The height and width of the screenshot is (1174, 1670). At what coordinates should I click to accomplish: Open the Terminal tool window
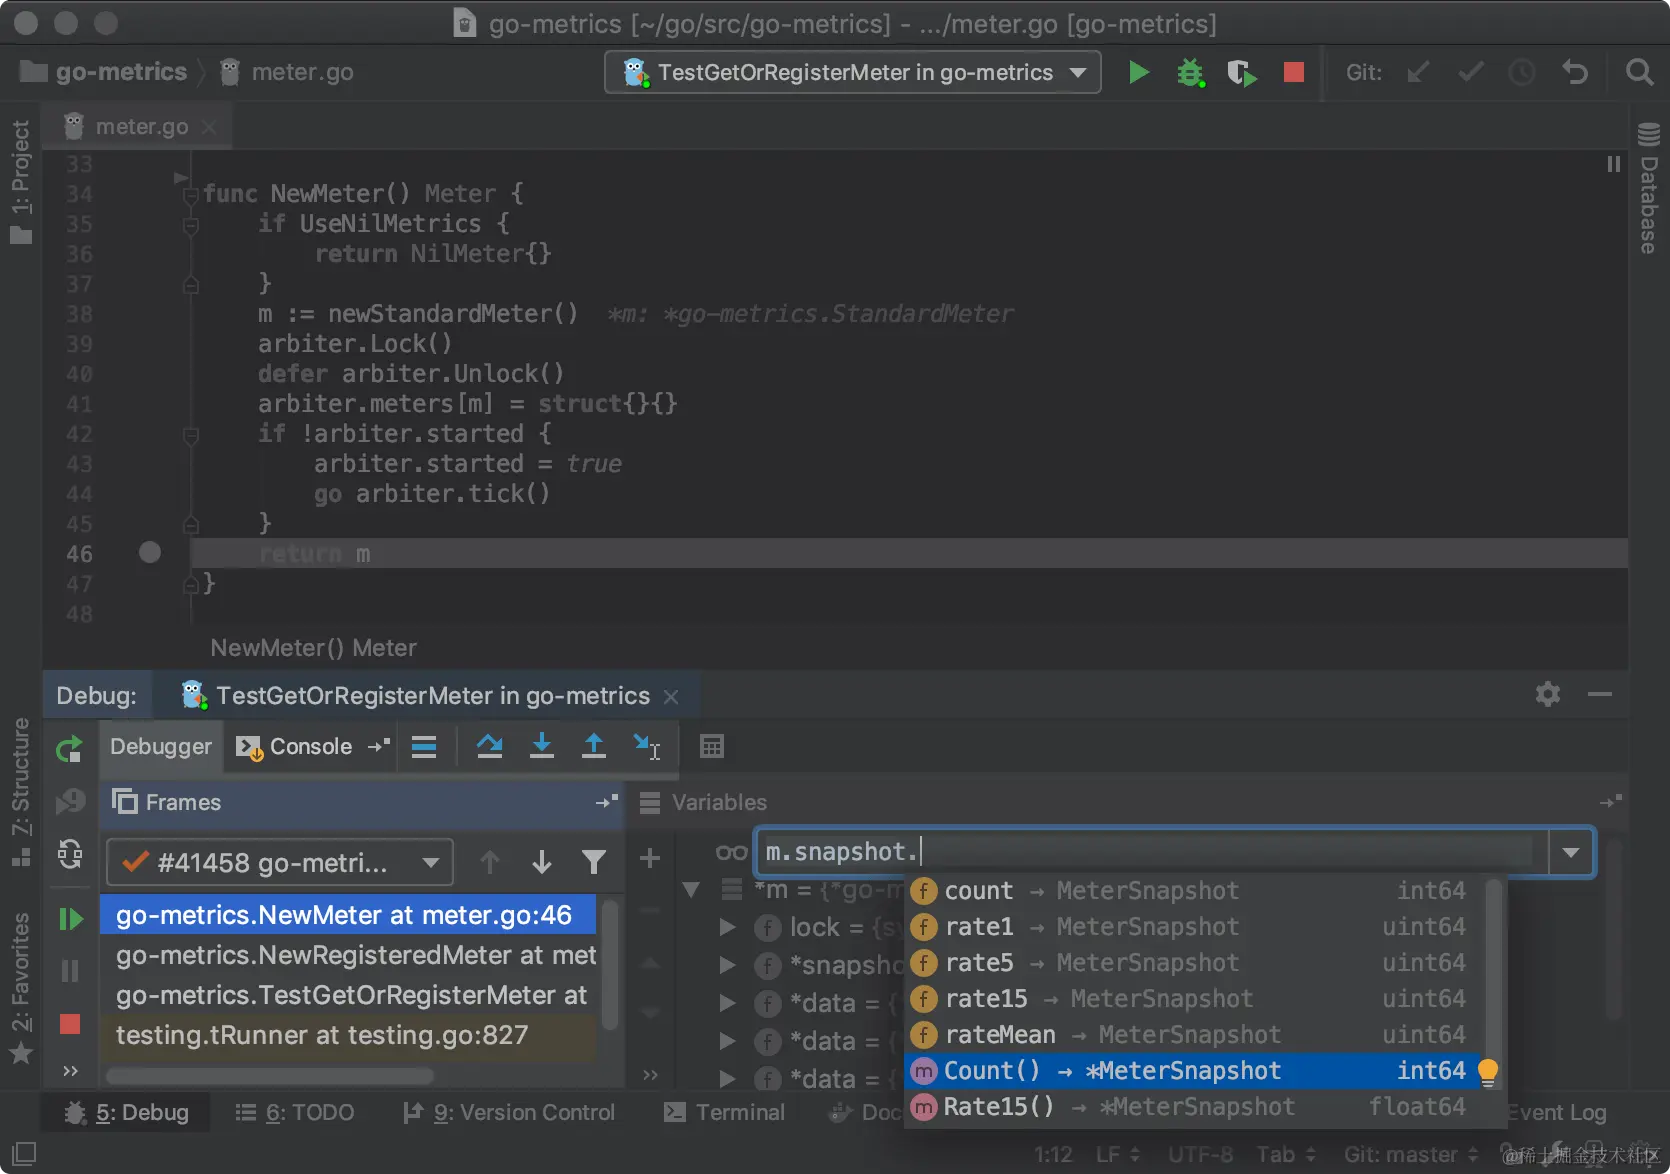tap(724, 1112)
